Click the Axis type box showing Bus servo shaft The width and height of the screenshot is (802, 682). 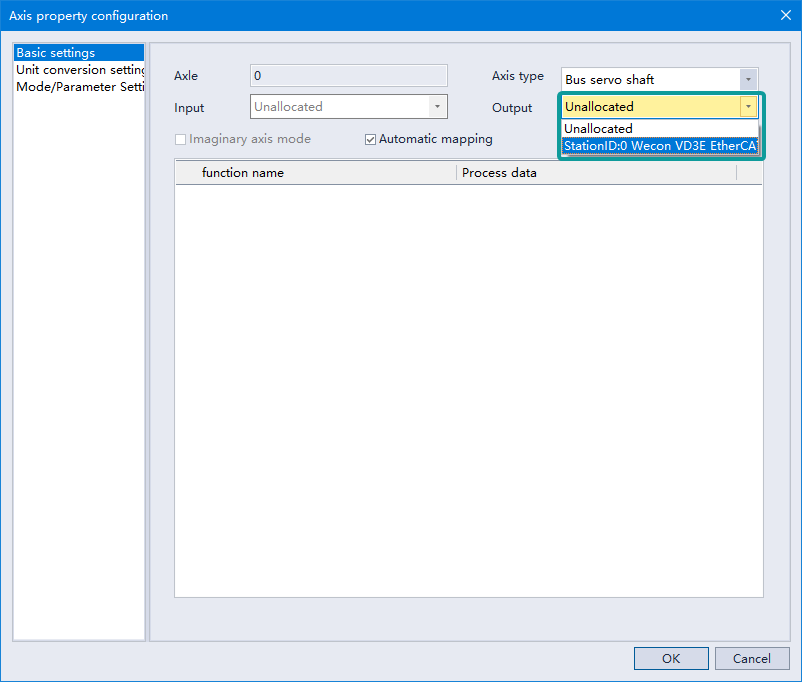click(x=649, y=79)
